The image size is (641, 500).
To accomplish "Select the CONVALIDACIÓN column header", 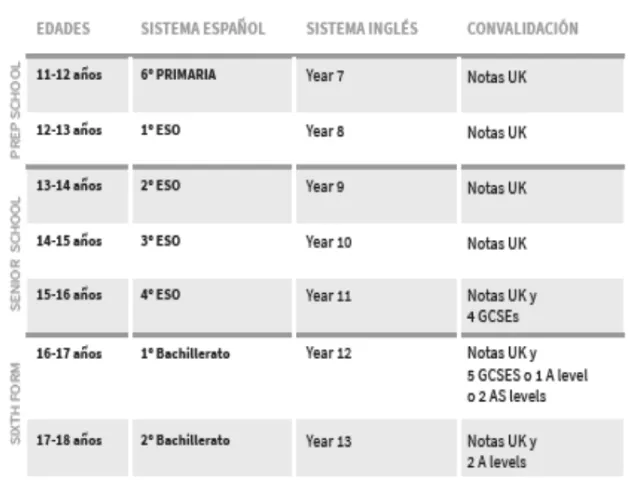I will click(522, 28).
